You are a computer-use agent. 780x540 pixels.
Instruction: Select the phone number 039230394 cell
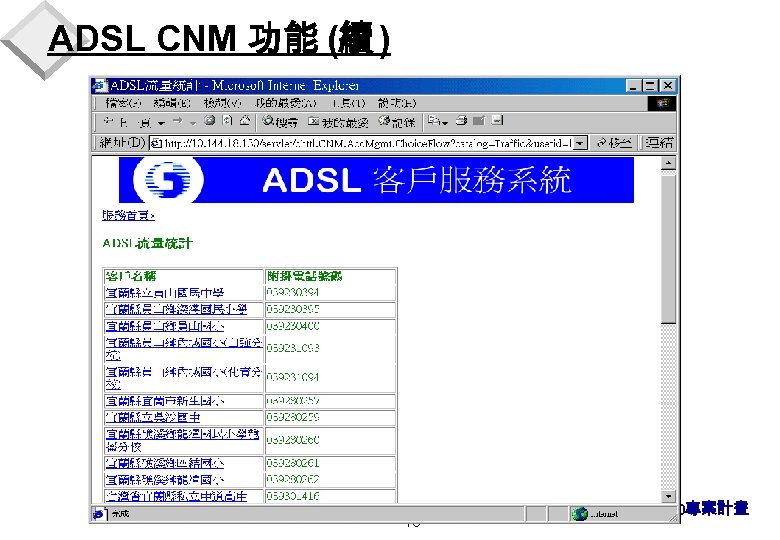330,292
